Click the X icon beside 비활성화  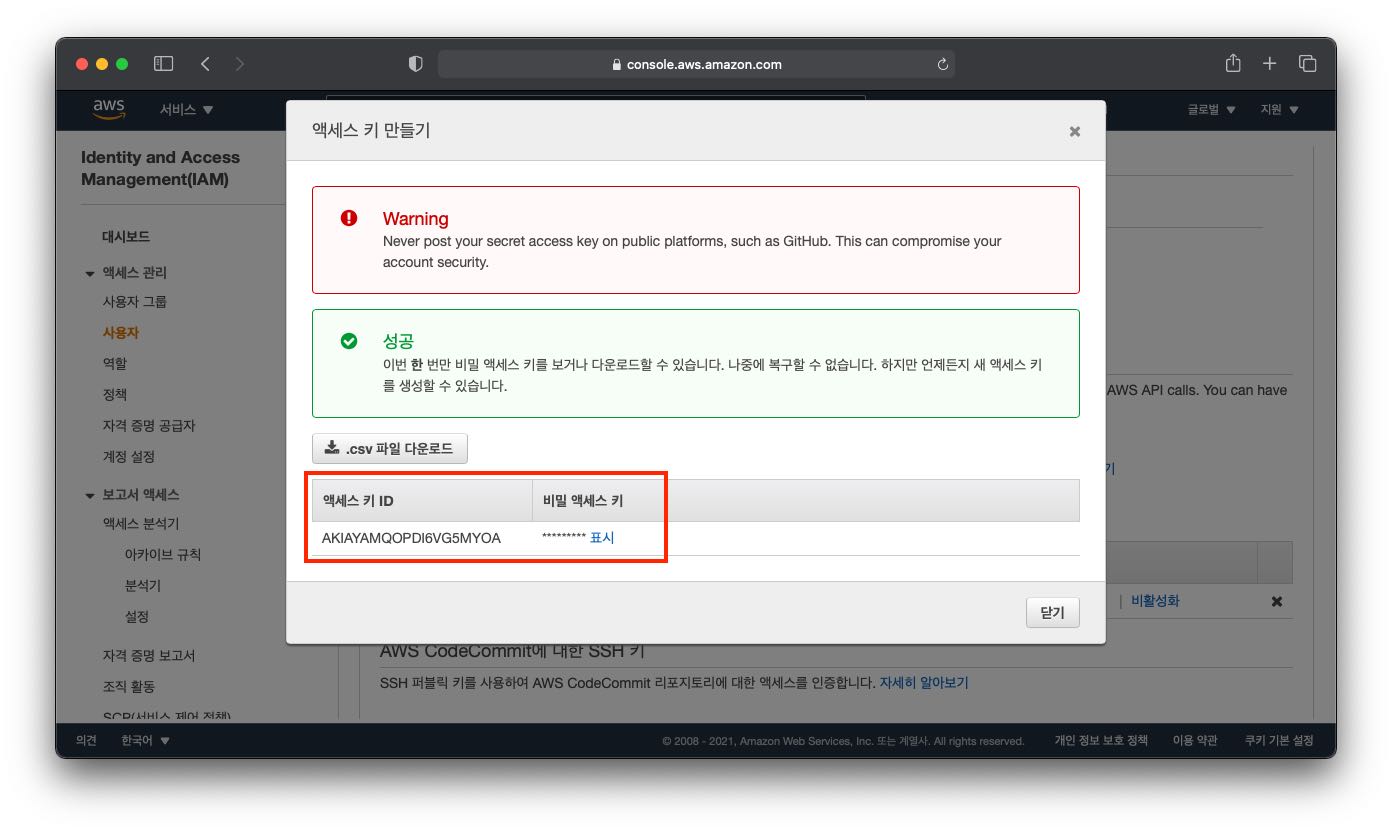tap(1276, 602)
